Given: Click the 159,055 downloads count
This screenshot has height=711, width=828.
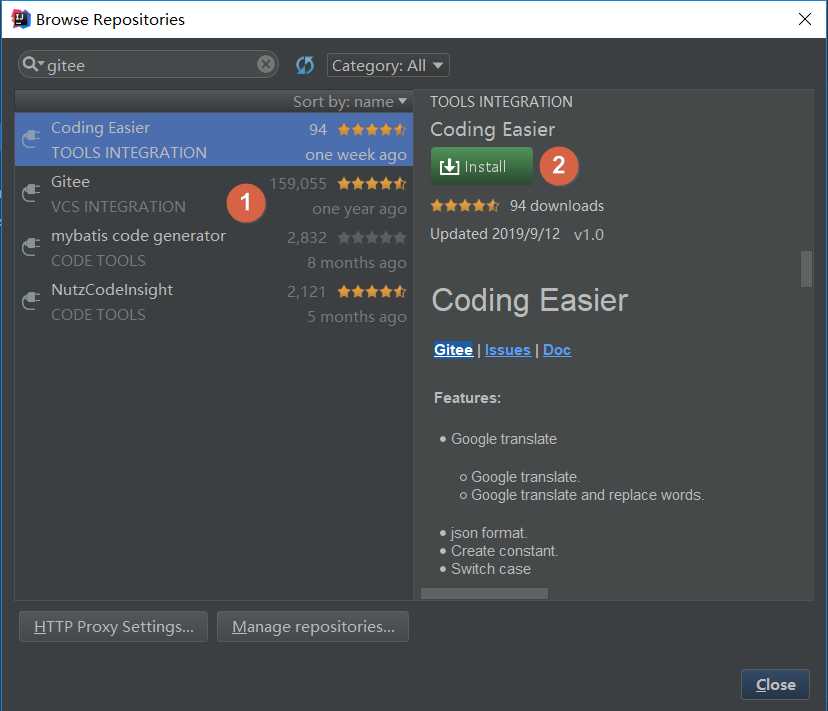Looking at the screenshot, I should point(298,184).
